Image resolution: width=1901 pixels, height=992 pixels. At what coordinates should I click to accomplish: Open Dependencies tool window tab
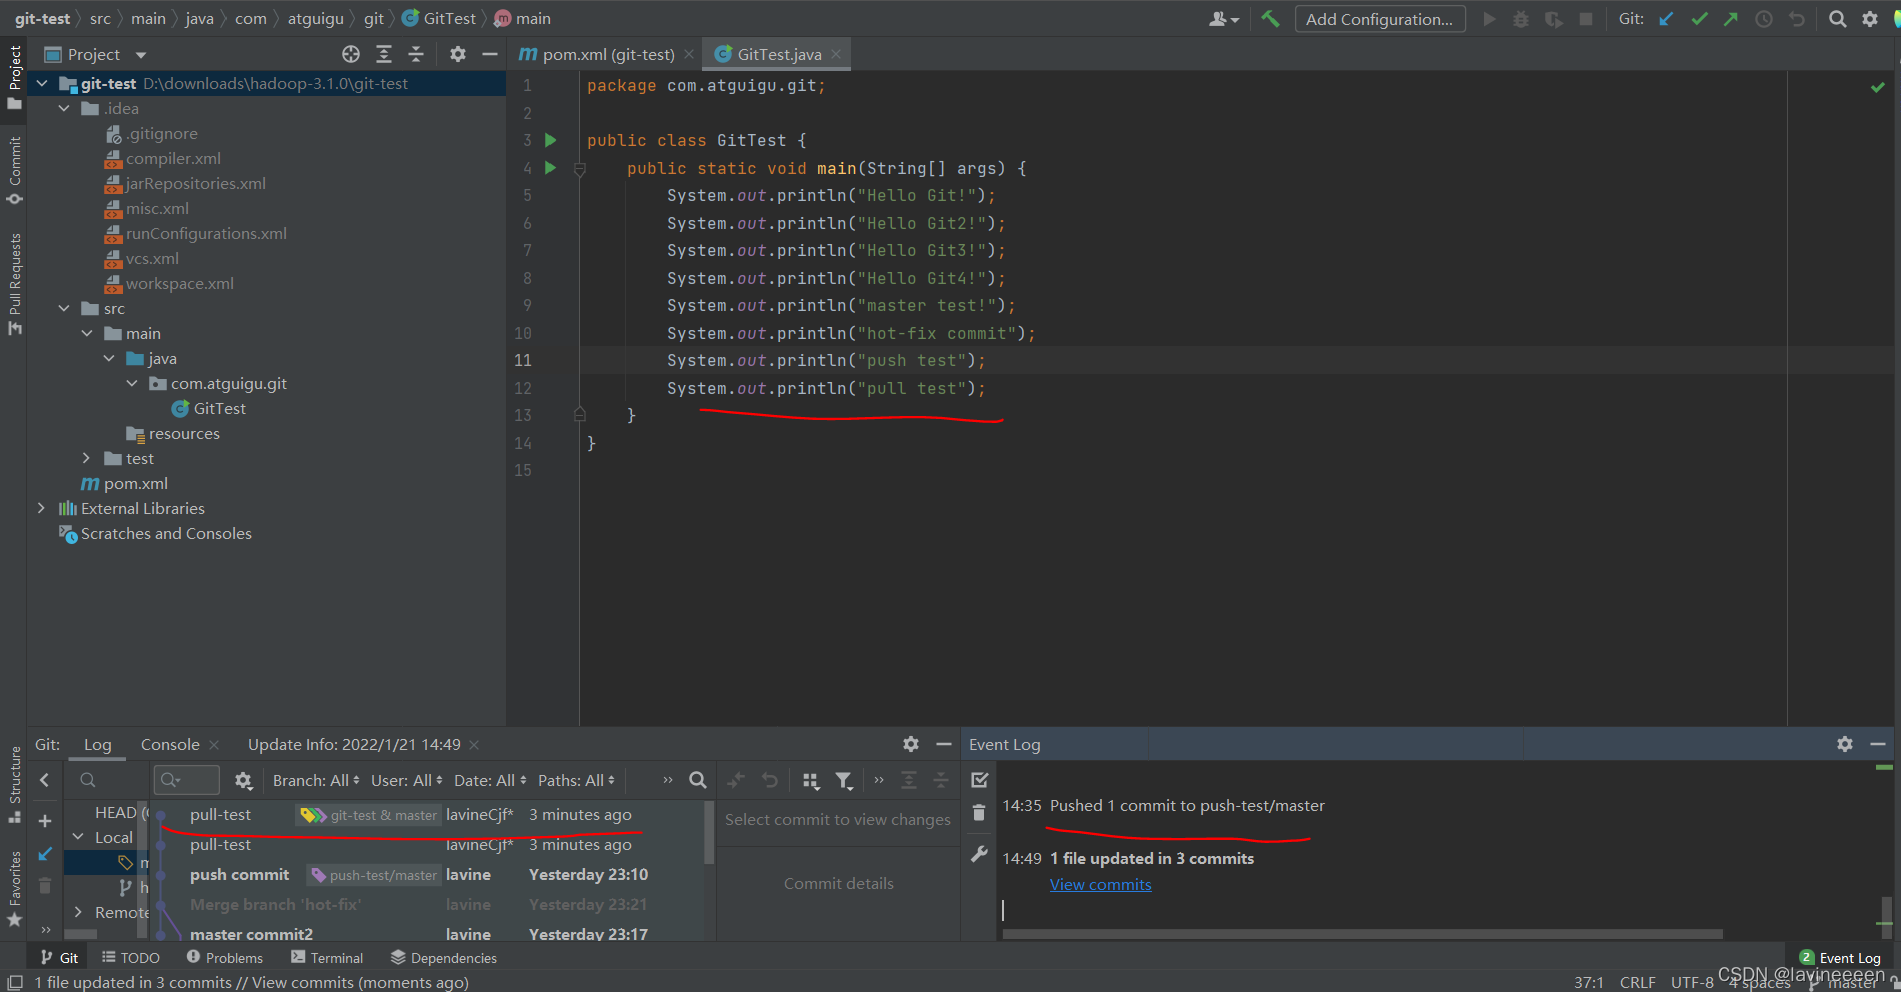click(x=443, y=958)
